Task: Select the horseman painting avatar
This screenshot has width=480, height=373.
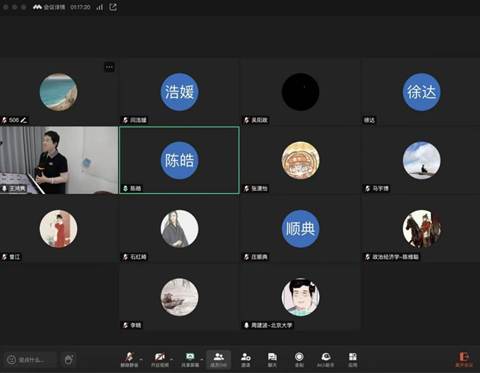Action: click(x=421, y=229)
